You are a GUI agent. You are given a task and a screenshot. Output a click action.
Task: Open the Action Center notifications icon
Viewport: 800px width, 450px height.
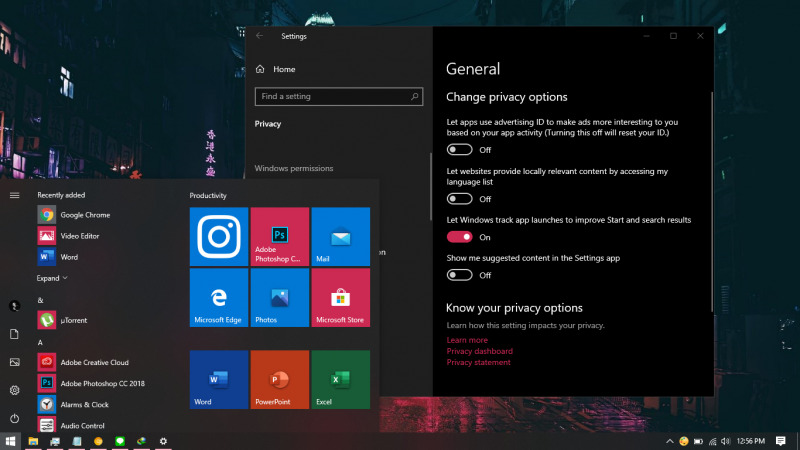point(781,441)
